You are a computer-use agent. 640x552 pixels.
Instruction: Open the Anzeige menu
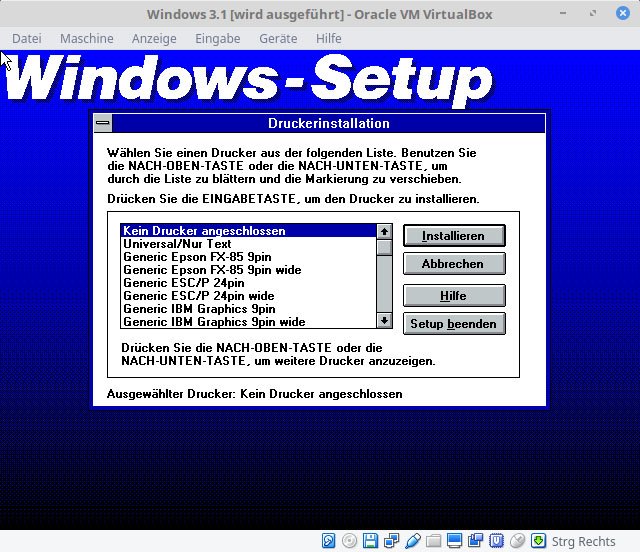(x=154, y=38)
